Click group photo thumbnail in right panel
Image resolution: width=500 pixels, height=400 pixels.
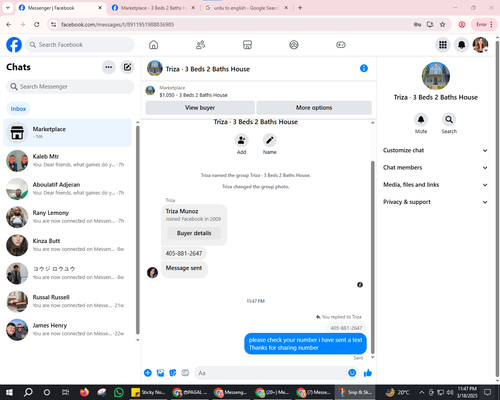pos(436,76)
